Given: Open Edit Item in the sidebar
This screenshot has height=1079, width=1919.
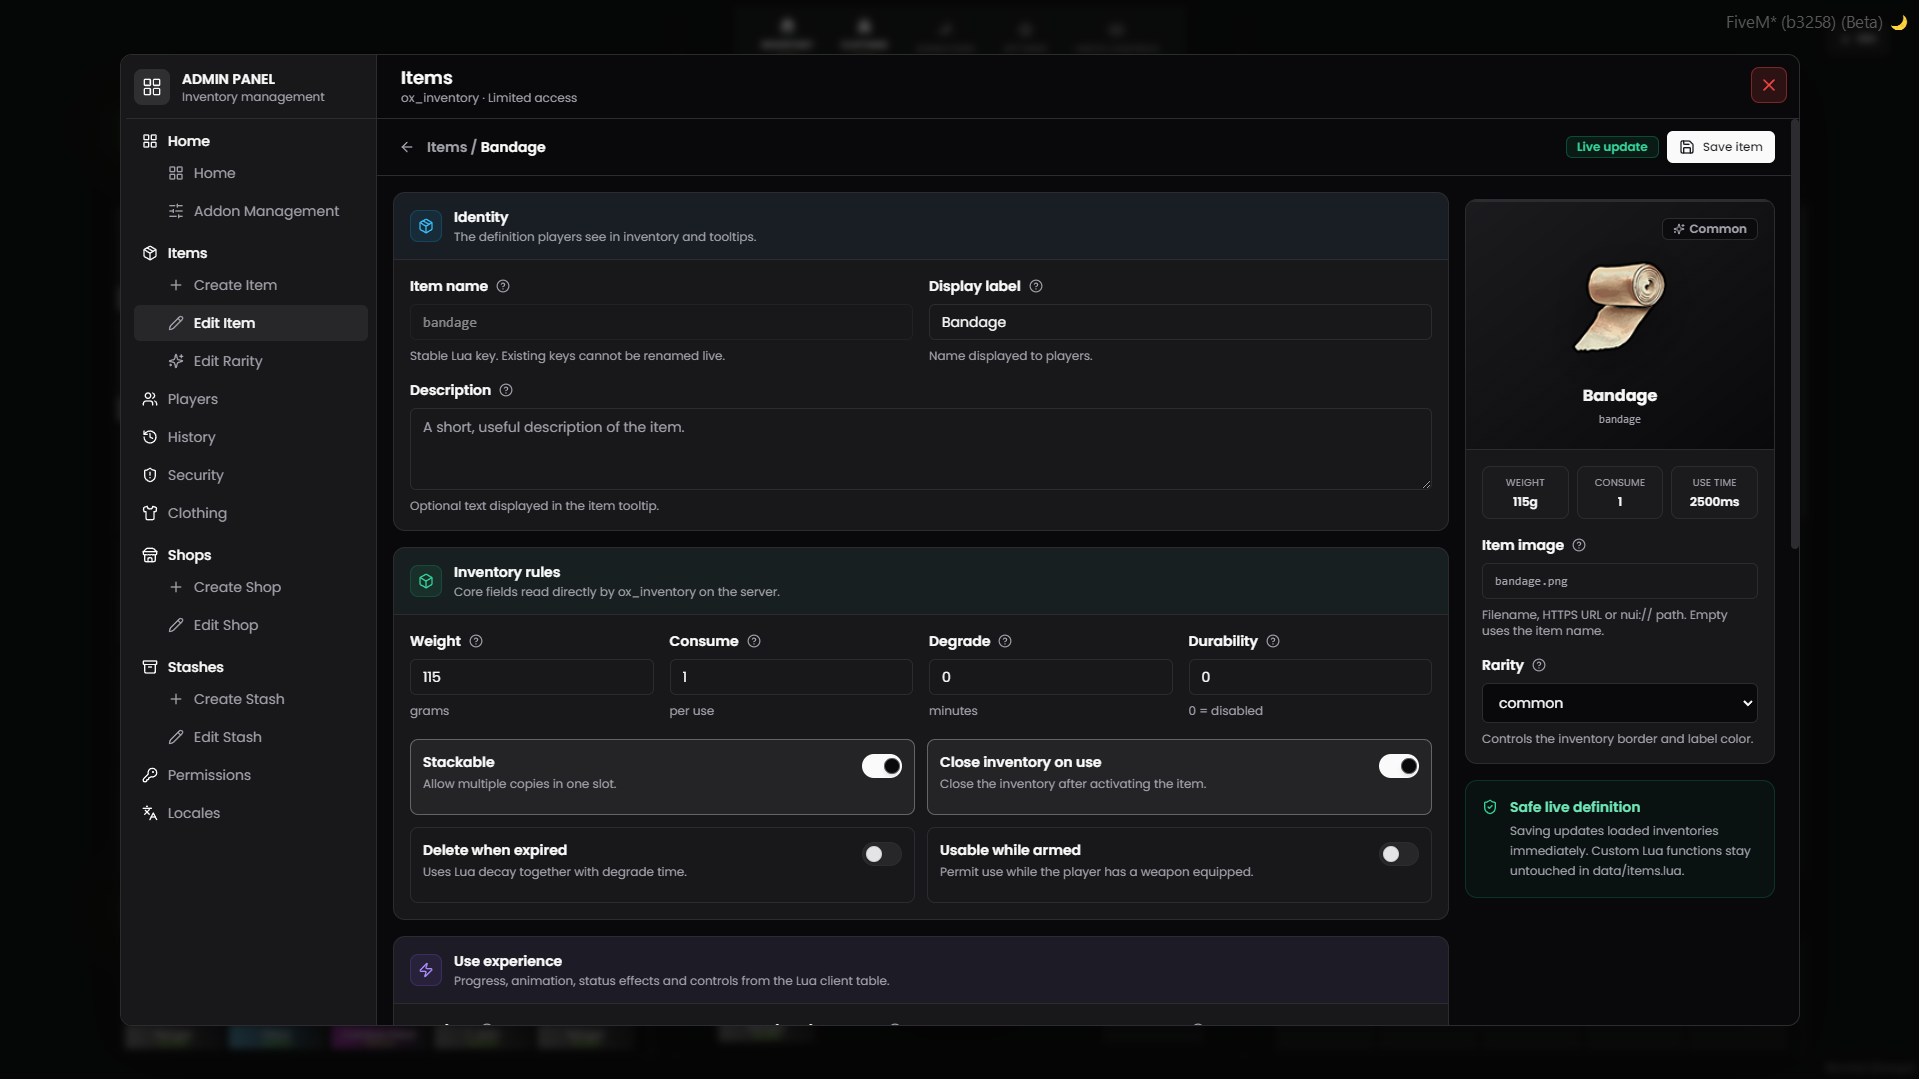Looking at the screenshot, I should pyautogui.click(x=251, y=323).
